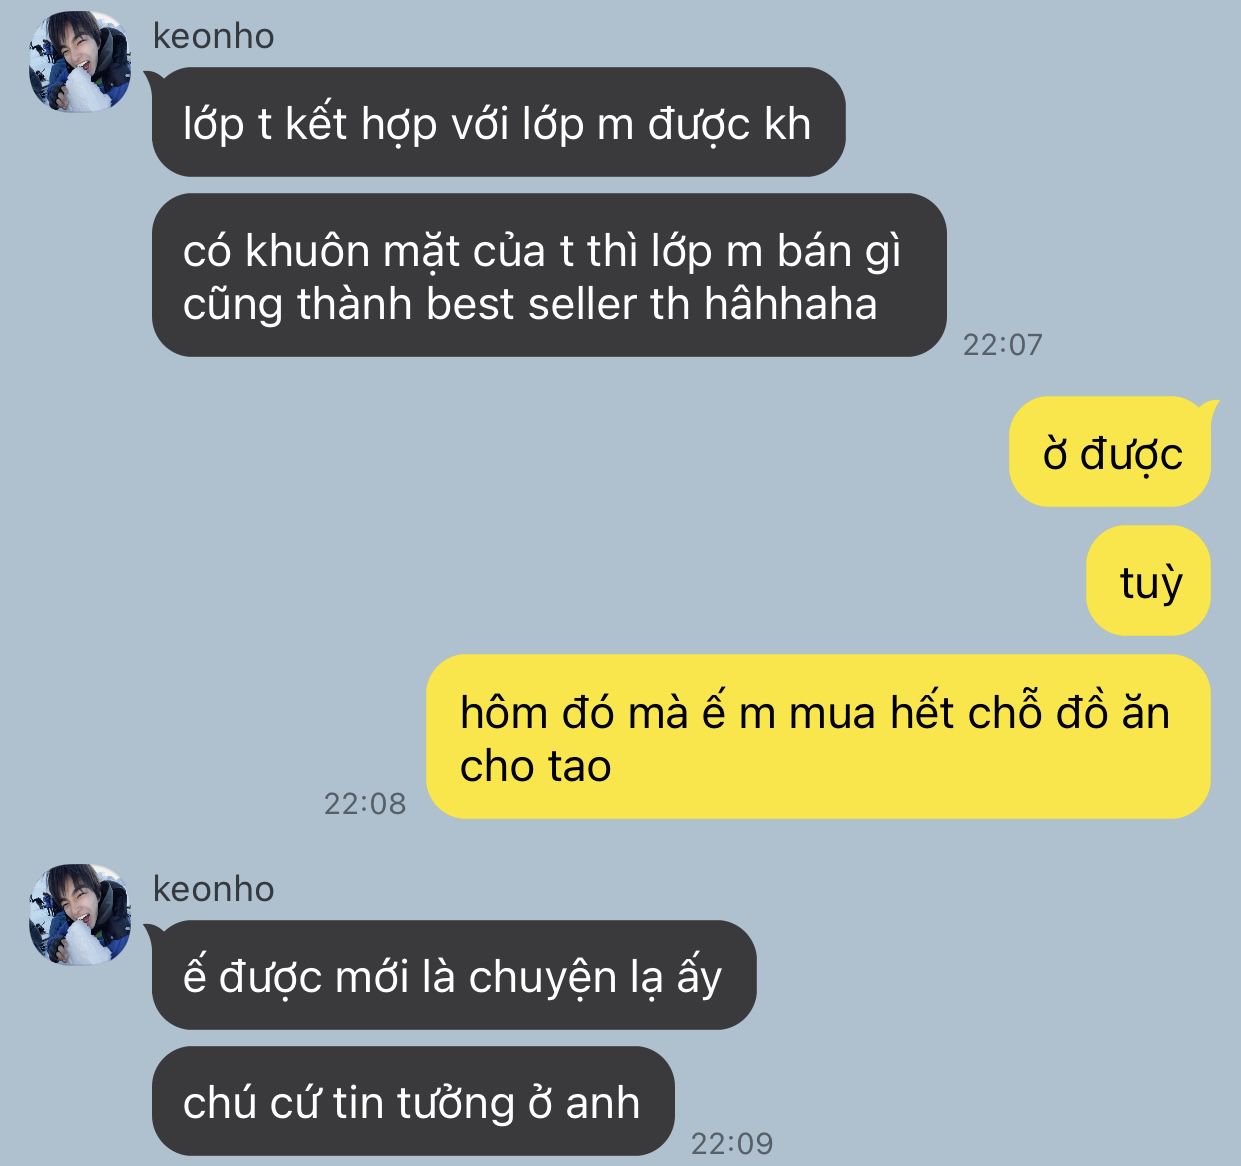This screenshot has width=1241, height=1166.
Task: Select the yellow message 'hôm đó mà ế m mua'
Action: point(819,737)
